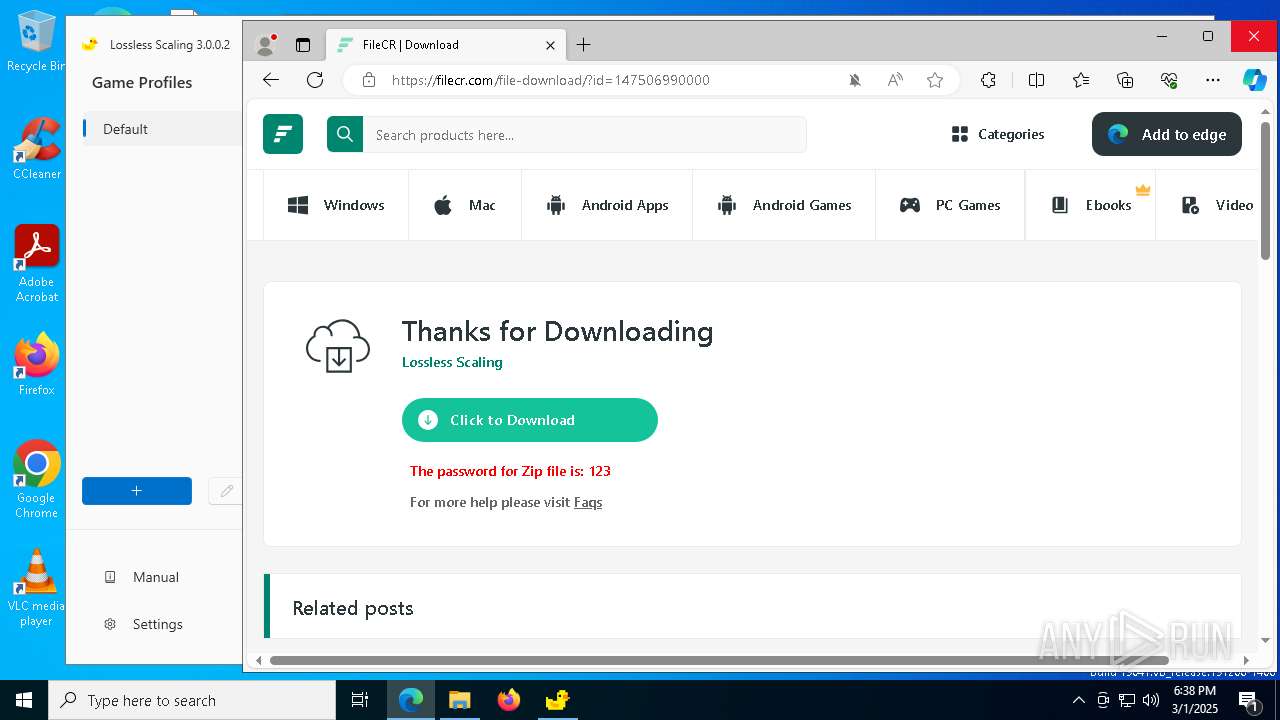This screenshot has height=720, width=1280.
Task: Click the green search magnifier icon
Action: [x=345, y=134]
